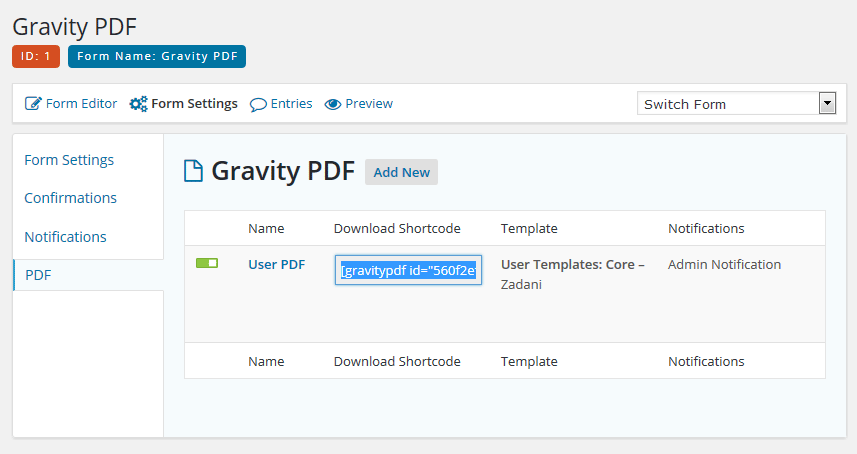Open the Form Settings sidebar tab
857x454 pixels.
pyautogui.click(x=69, y=160)
